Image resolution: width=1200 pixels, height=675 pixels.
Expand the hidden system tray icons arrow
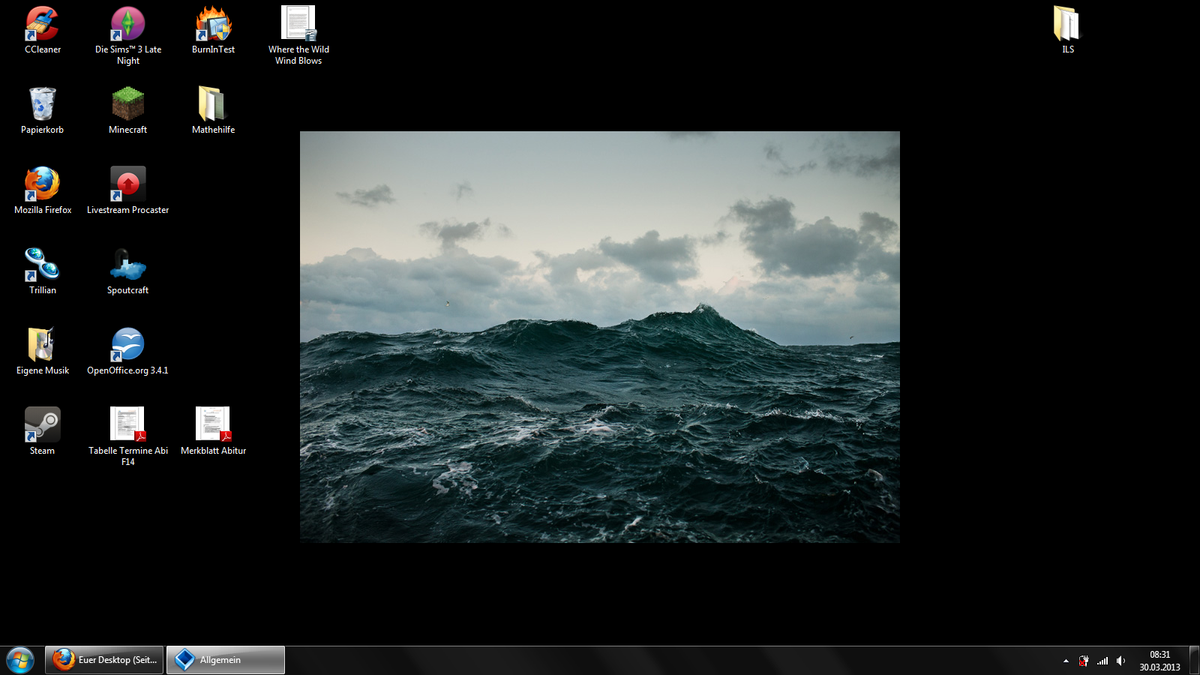[x=1066, y=661]
